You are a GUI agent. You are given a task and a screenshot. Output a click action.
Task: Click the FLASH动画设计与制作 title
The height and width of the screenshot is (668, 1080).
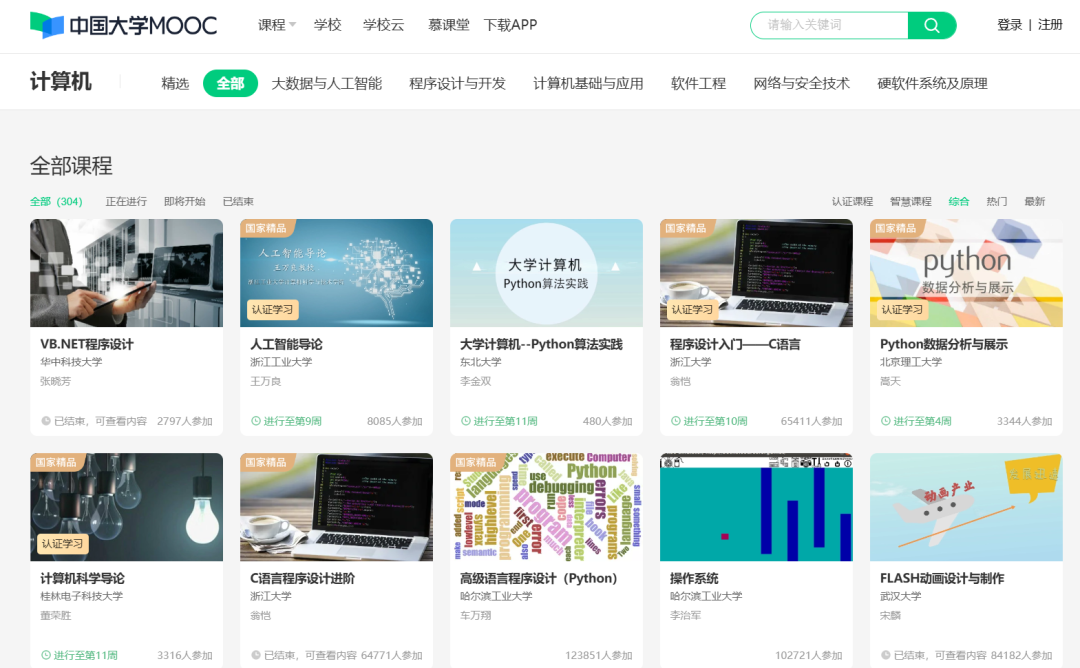(942, 578)
